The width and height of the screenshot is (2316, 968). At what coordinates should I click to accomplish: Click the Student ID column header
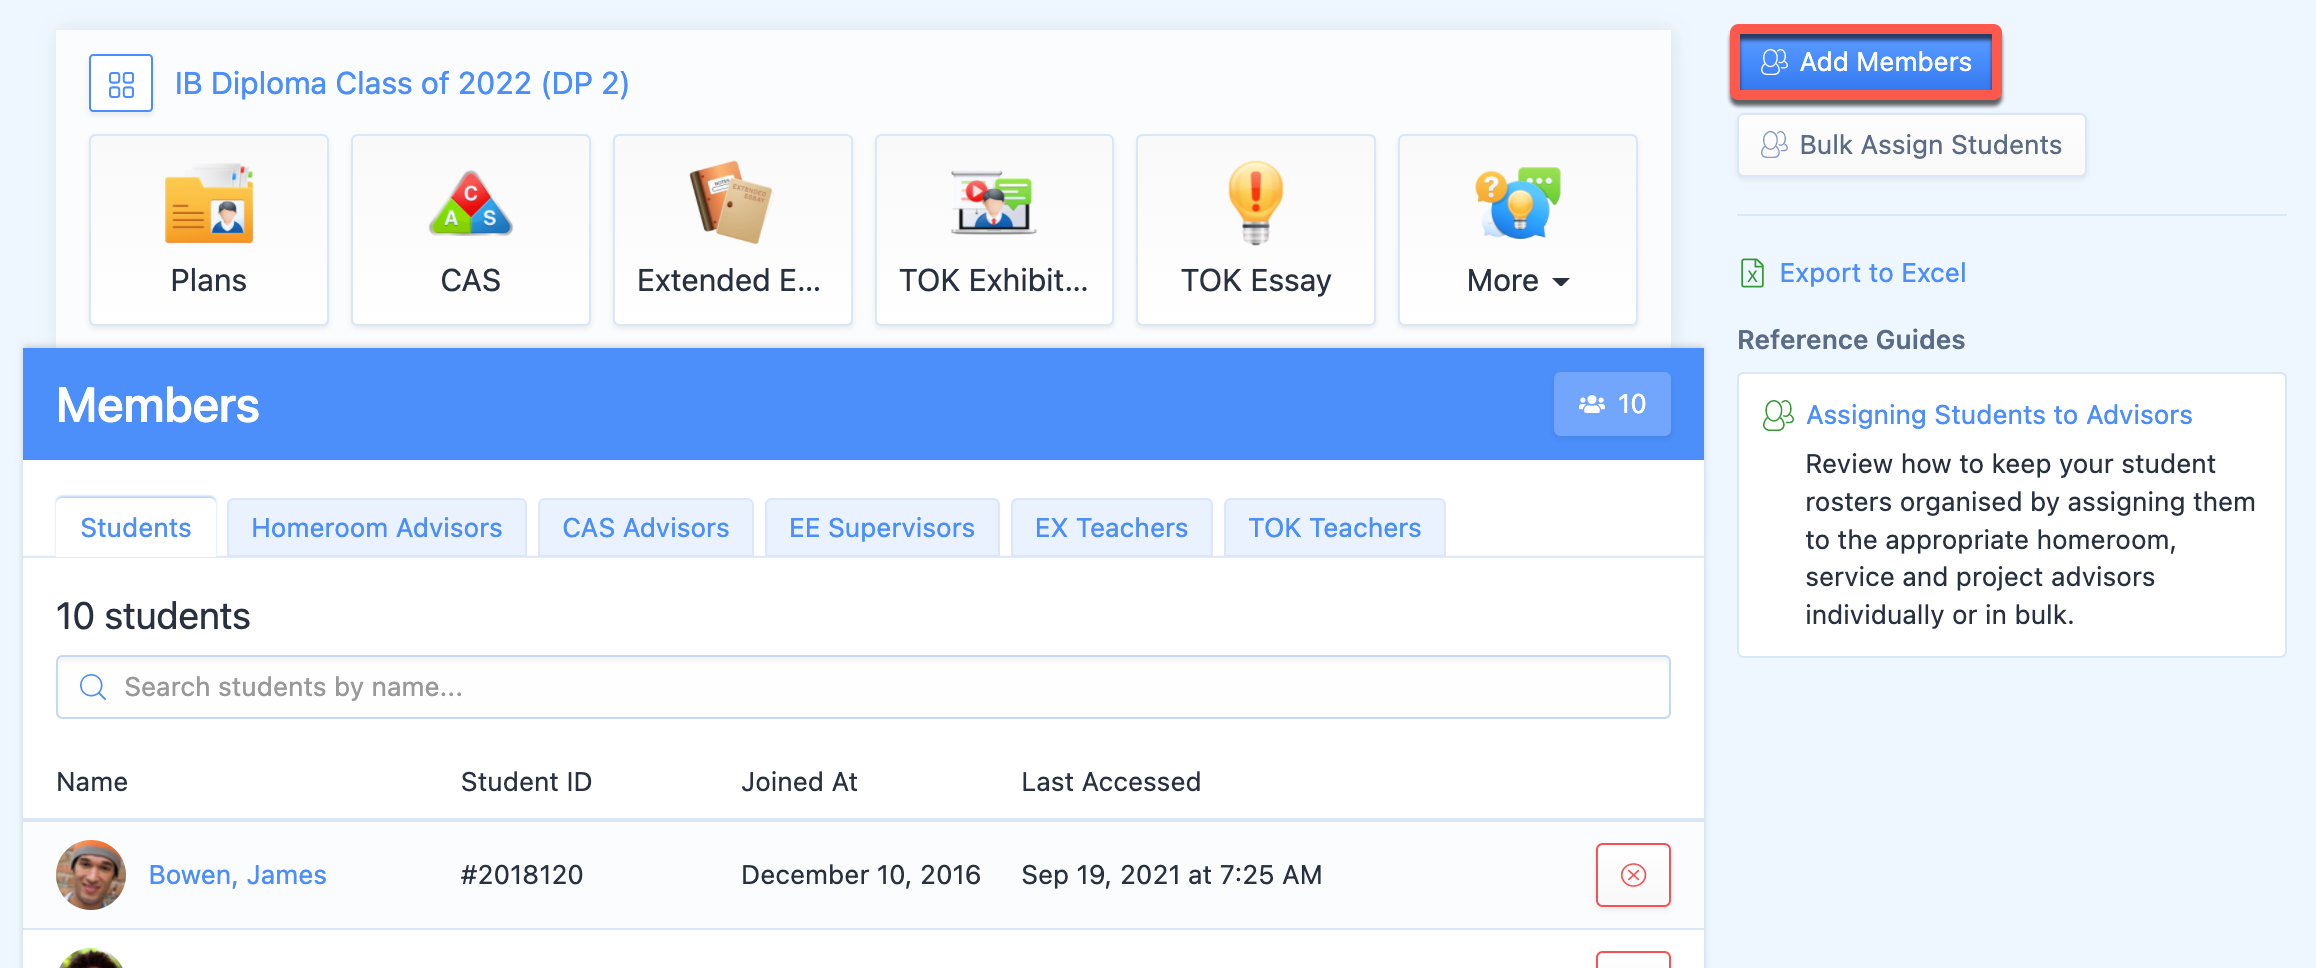pyautogui.click(x=526, y=782)
